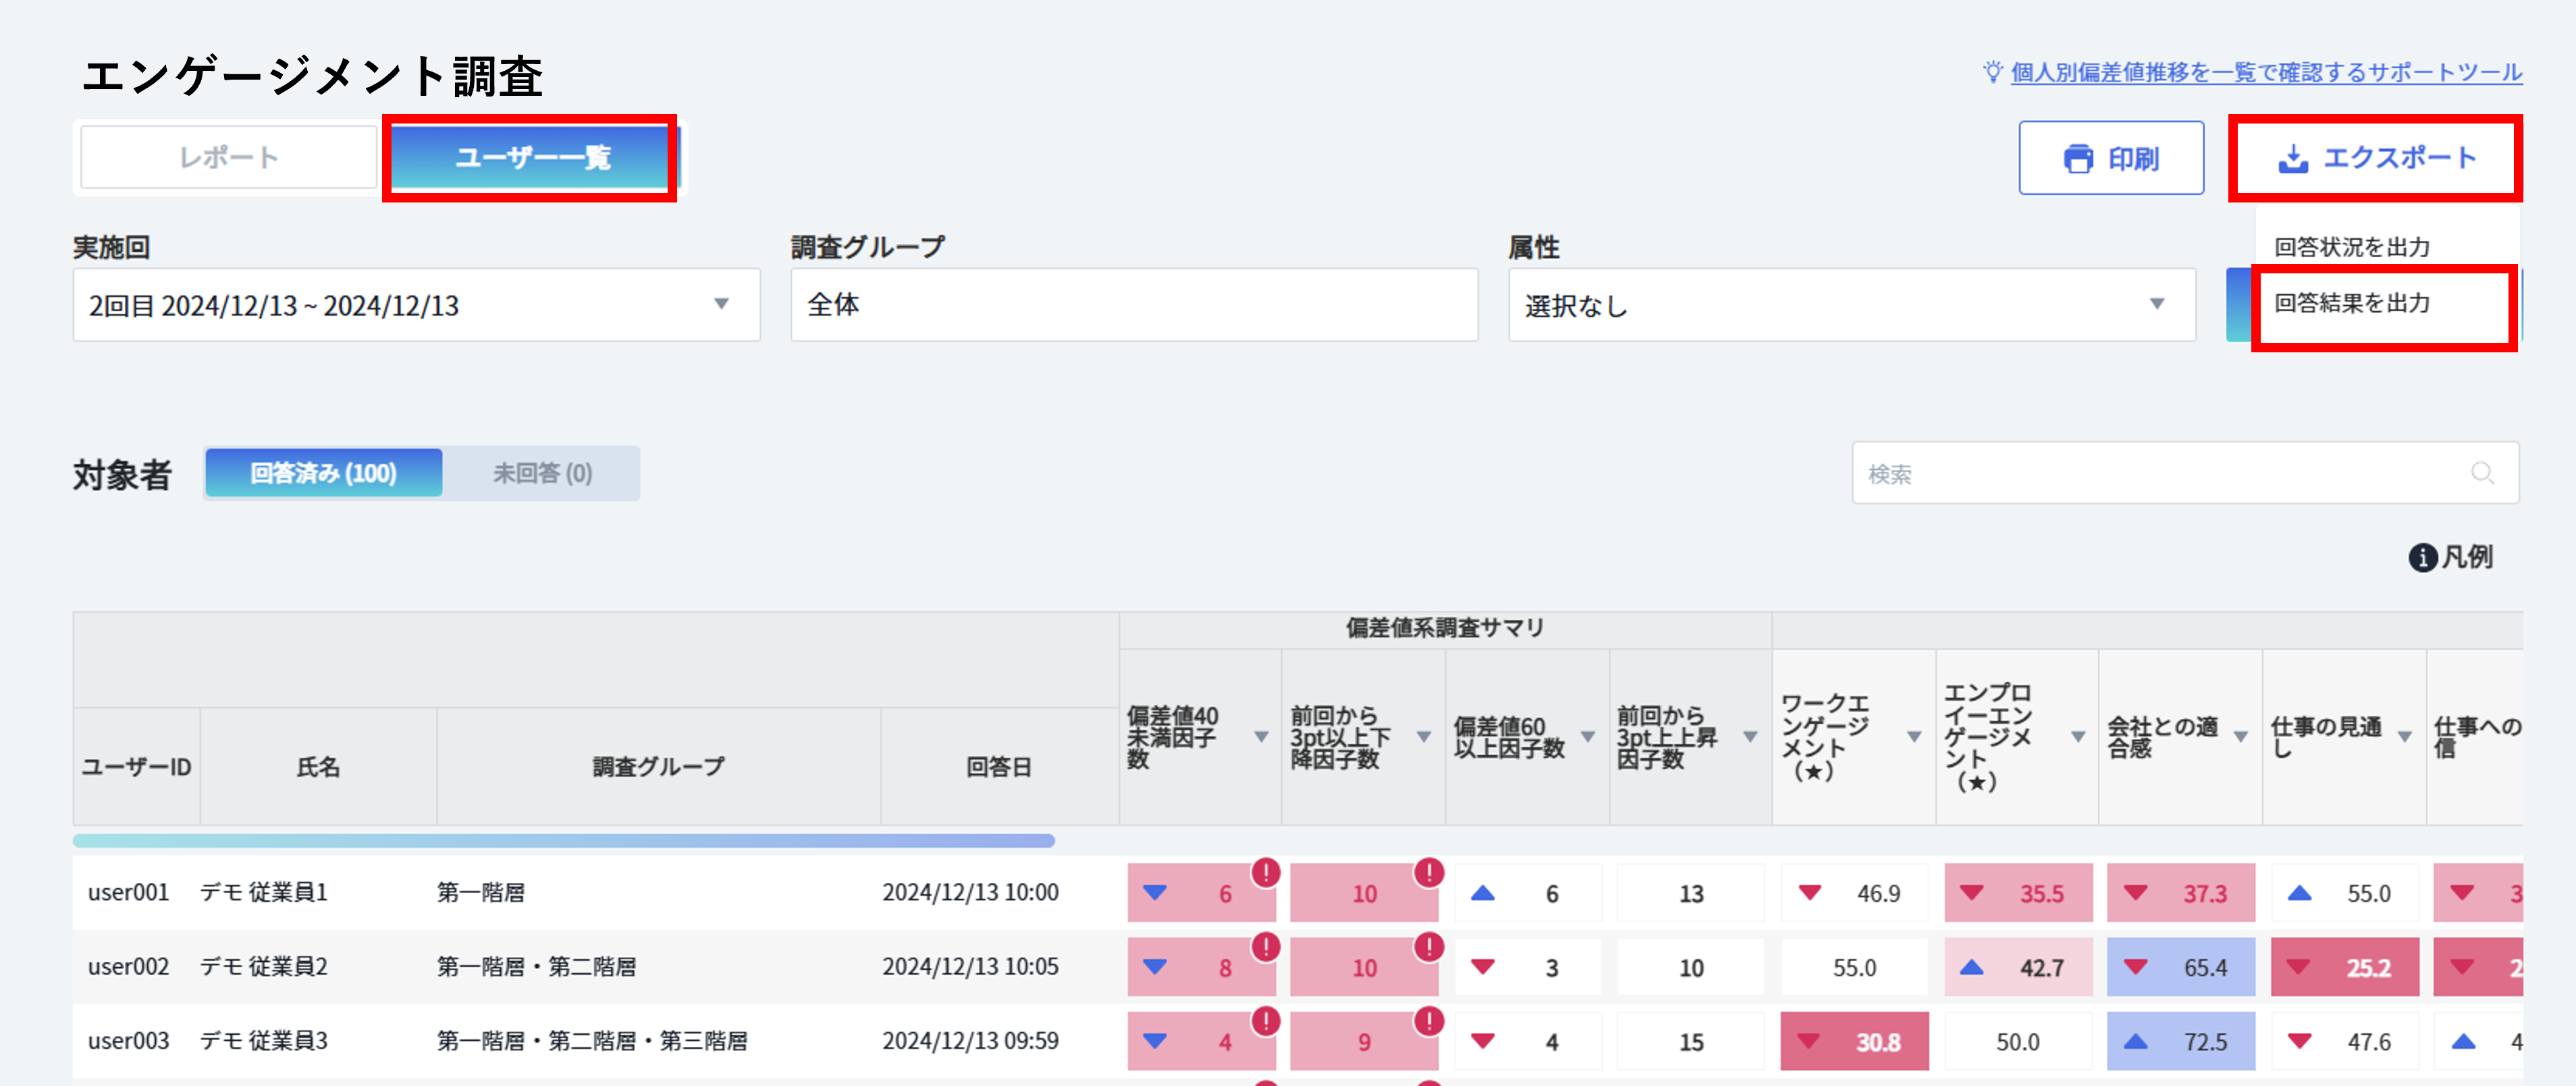
Task: Click blue up arrow in user003 会社との適合感 cell
Action: (x=2135, y=1041)
